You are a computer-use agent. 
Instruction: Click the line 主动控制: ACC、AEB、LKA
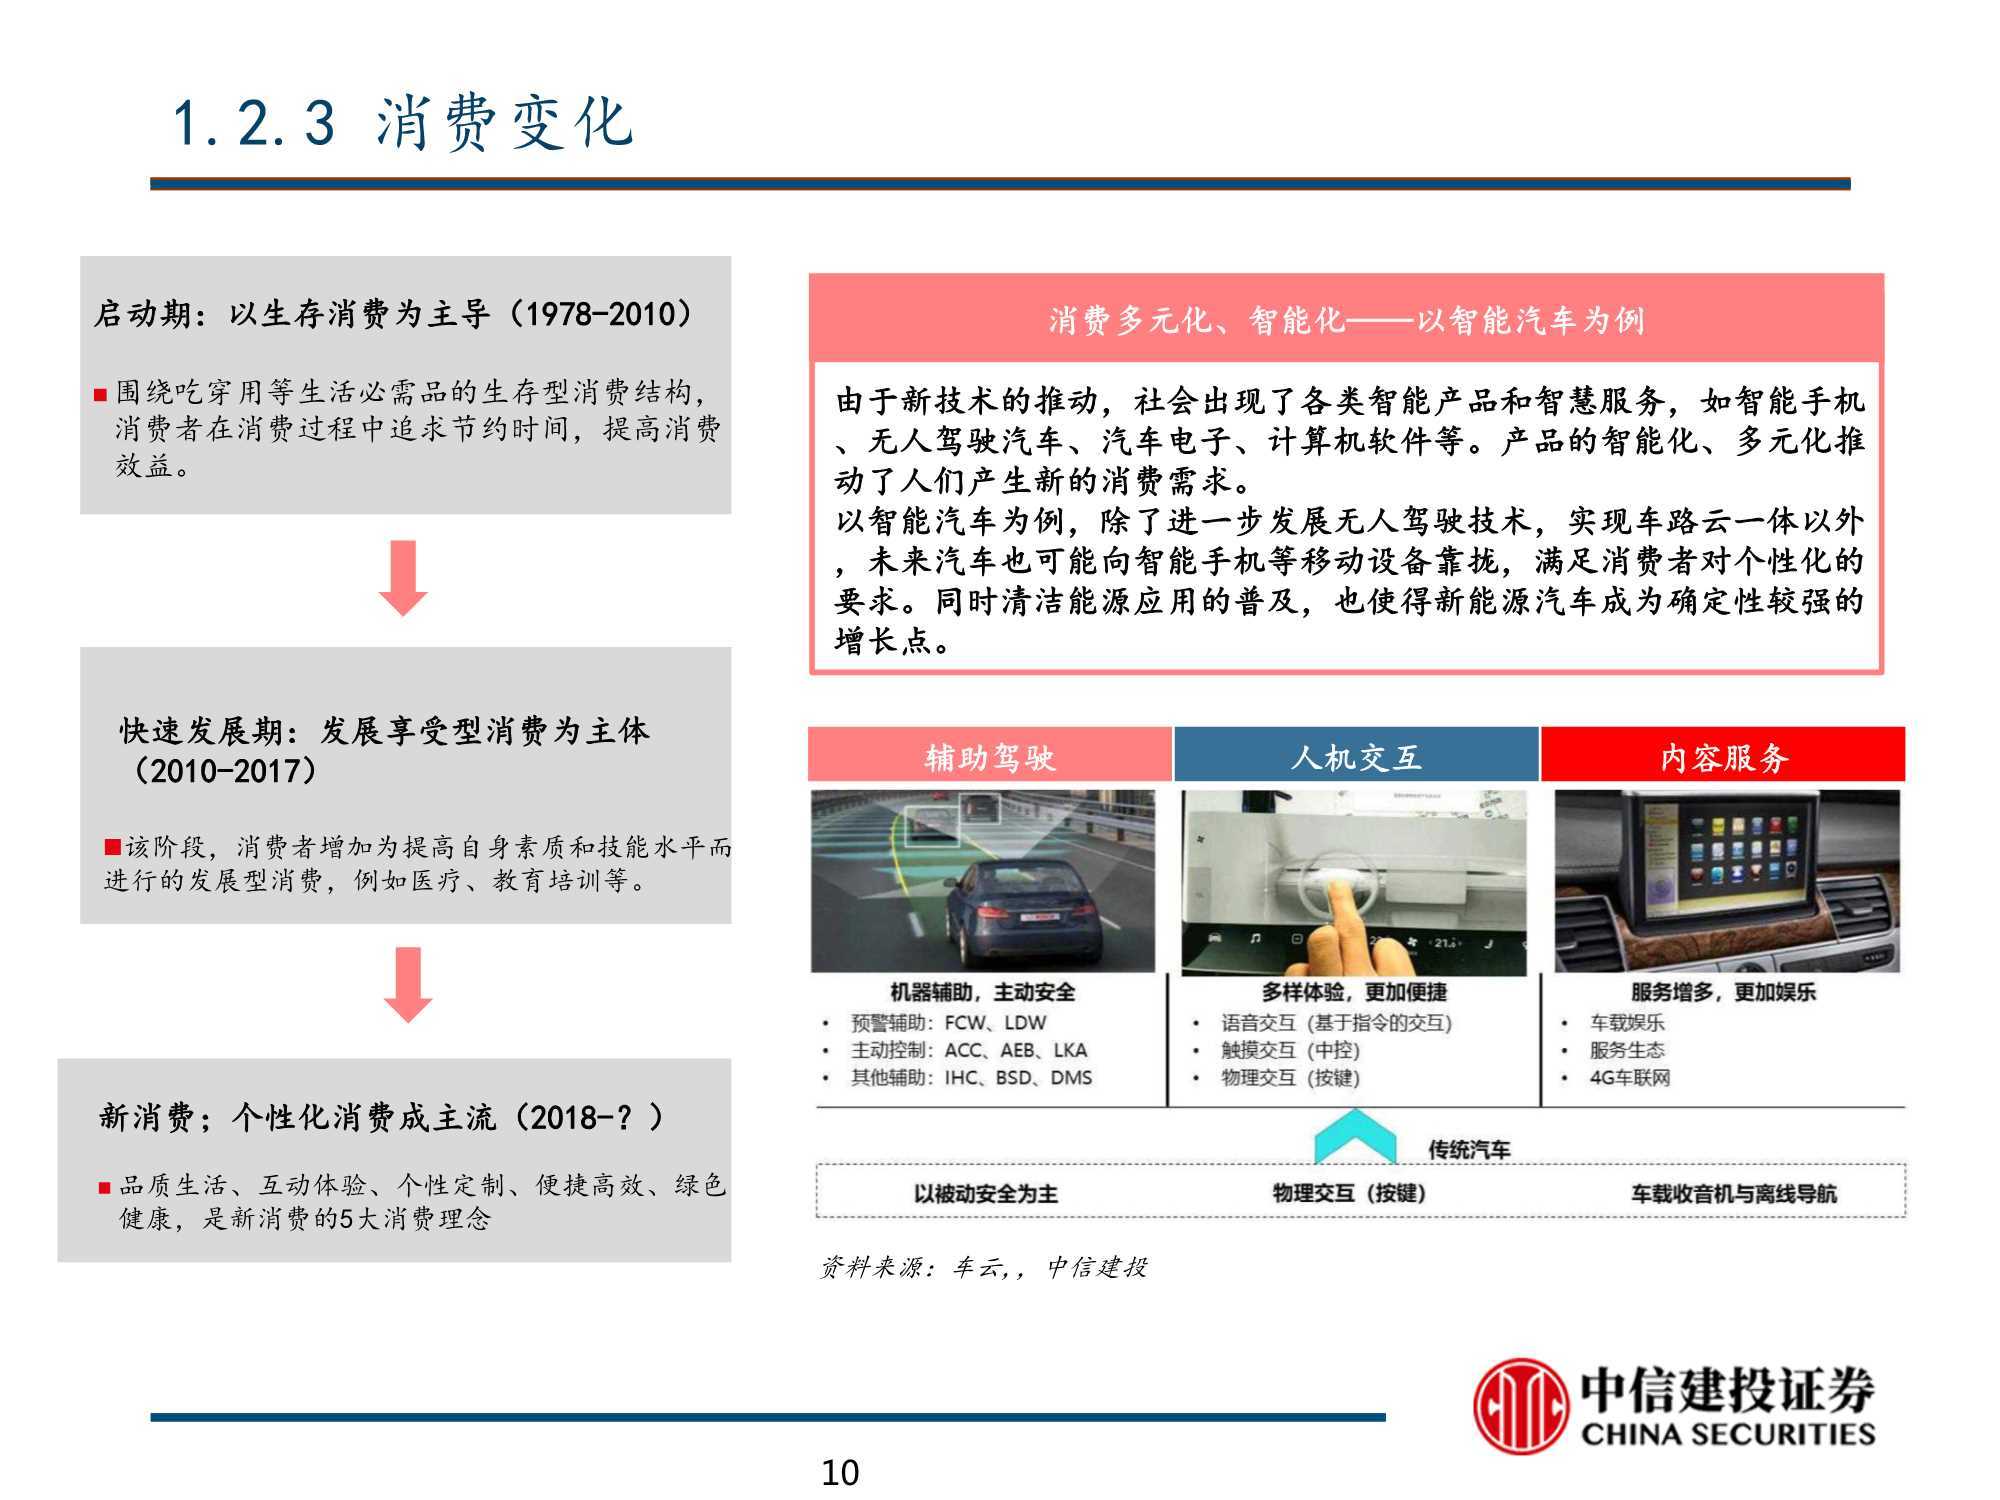[x=968, y=1050]
